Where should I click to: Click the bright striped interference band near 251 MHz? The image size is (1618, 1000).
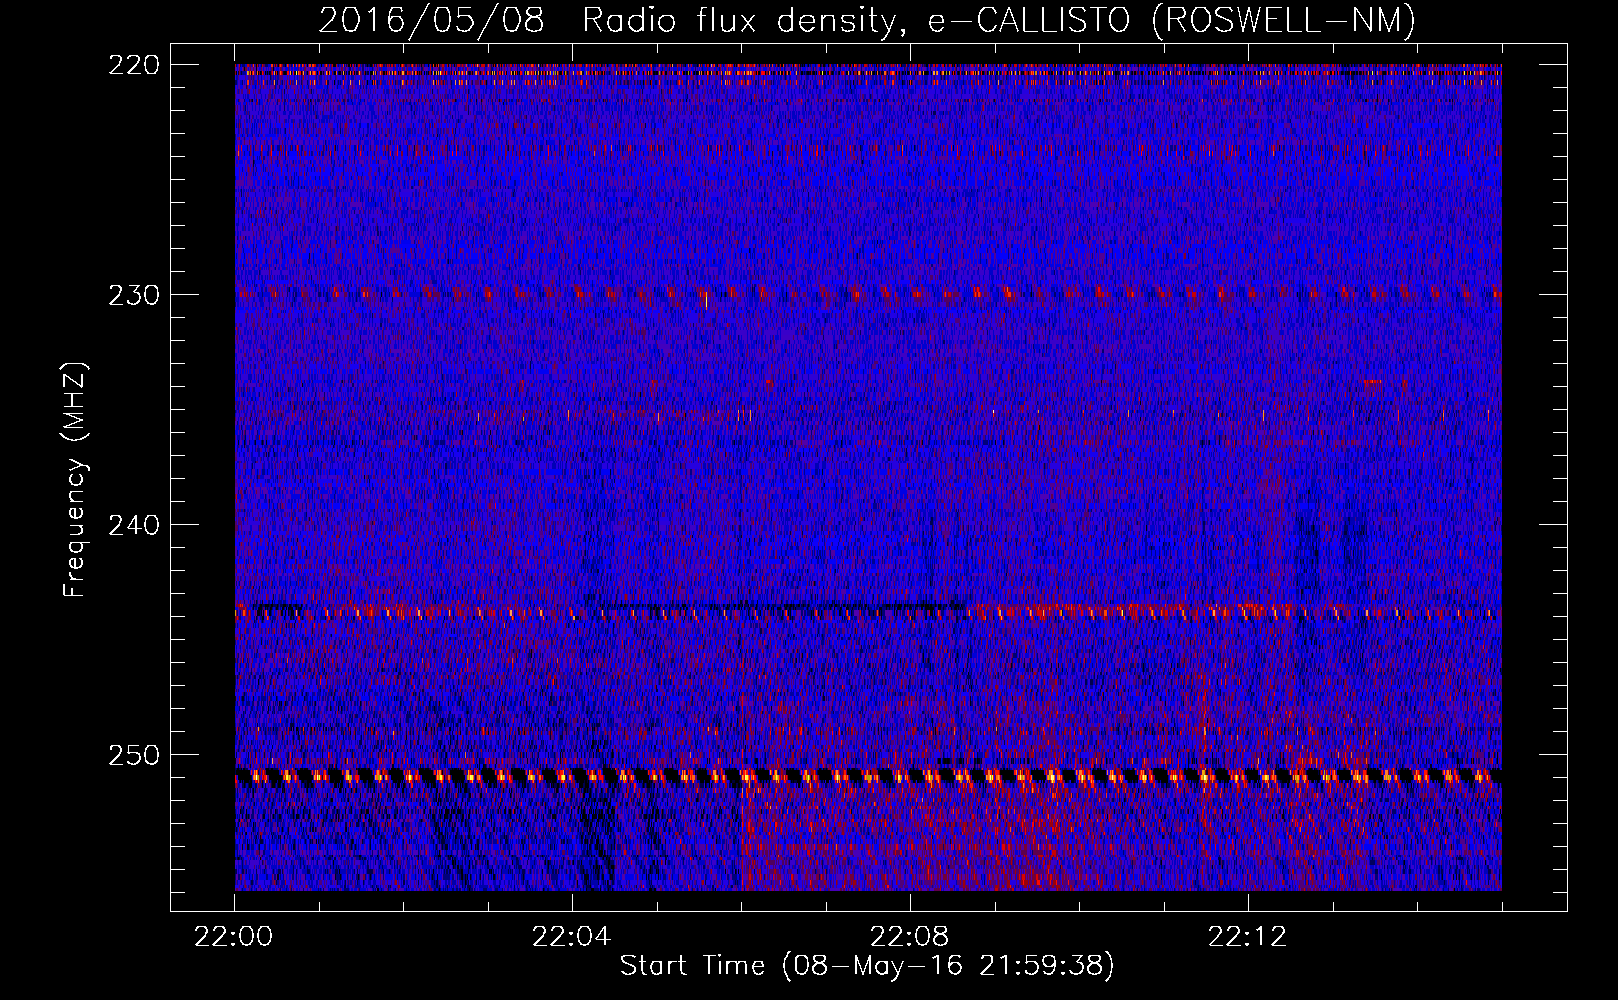coord(868,776)
